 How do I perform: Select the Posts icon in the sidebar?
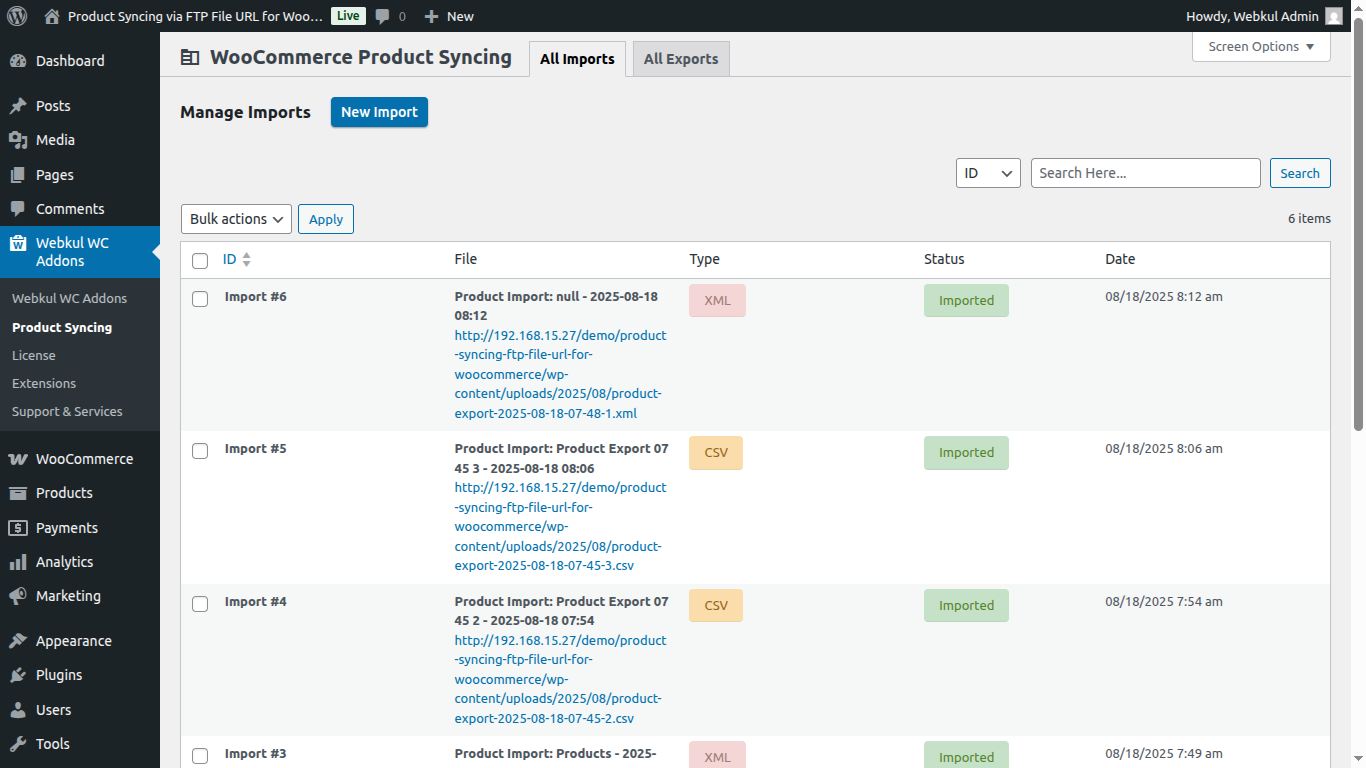[18, 105]
